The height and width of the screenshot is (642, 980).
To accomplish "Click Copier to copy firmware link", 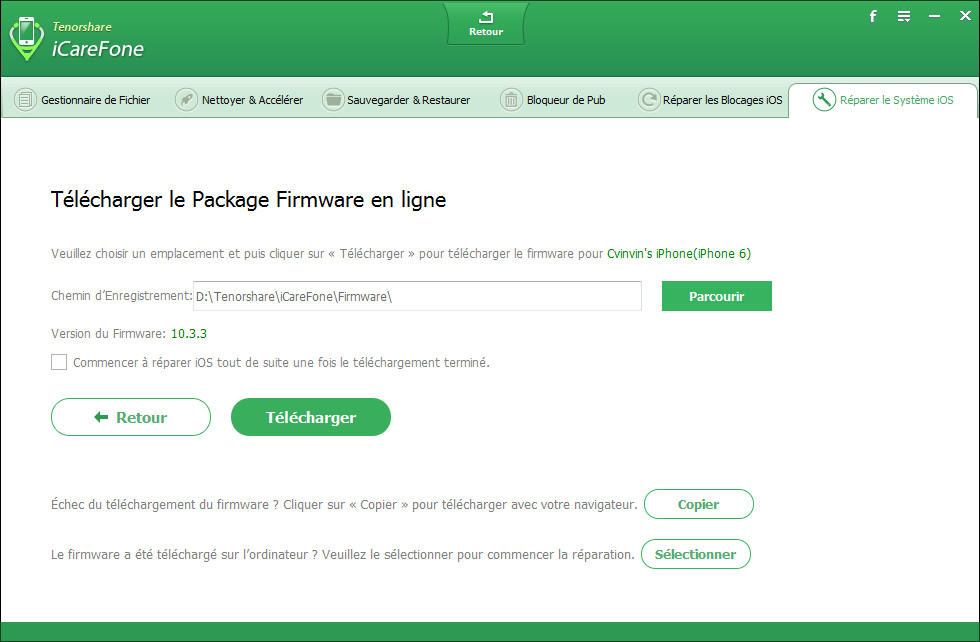I will point(699,504).
